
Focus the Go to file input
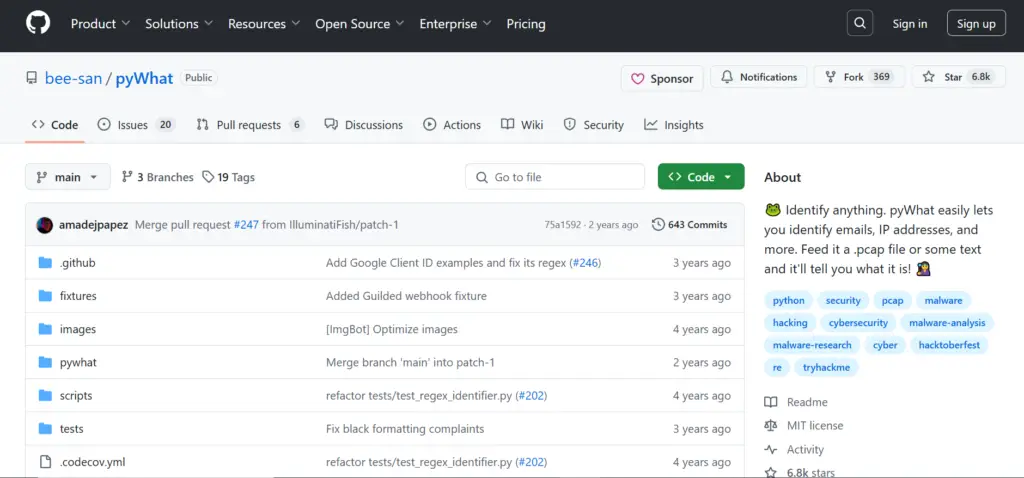pyautogui.click(x=555, y=177)
